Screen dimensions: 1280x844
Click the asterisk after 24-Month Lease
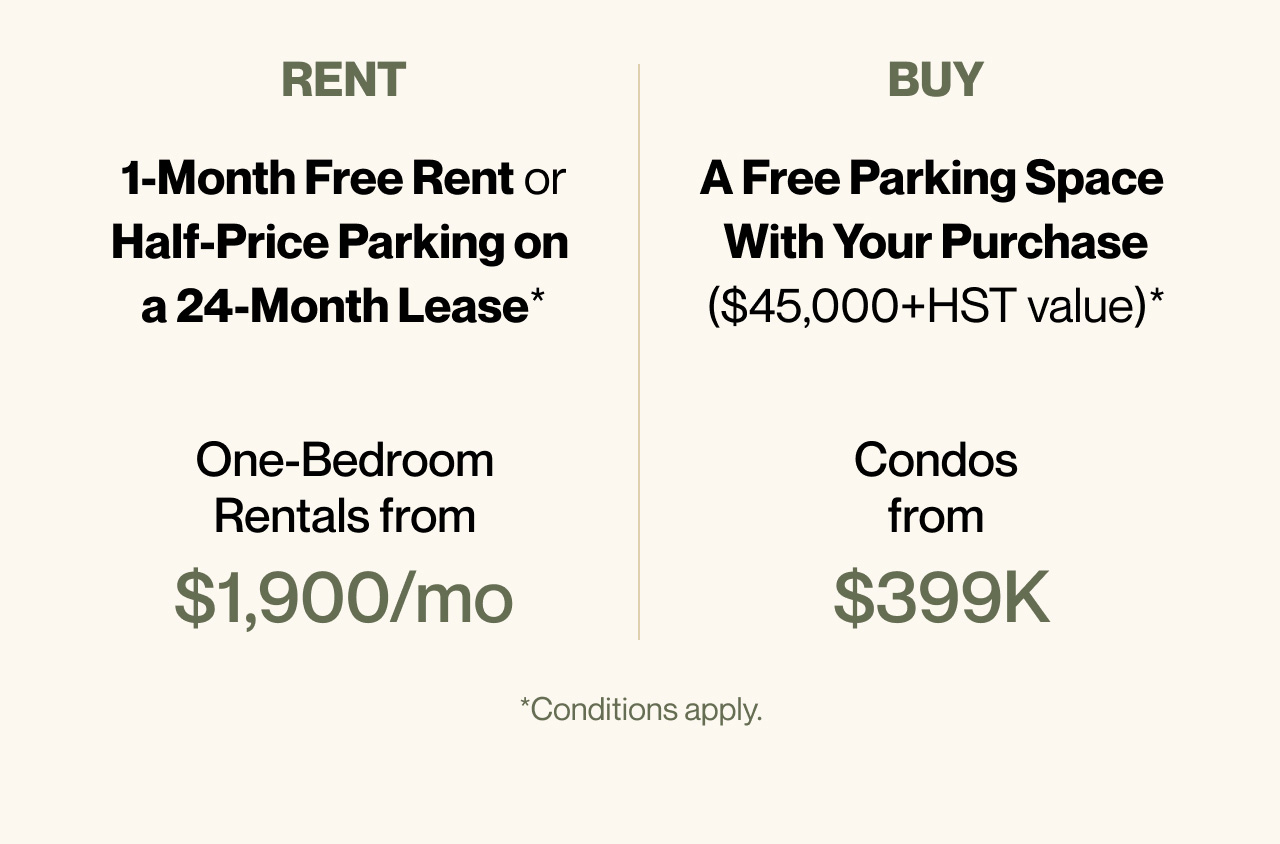point(537,297)
